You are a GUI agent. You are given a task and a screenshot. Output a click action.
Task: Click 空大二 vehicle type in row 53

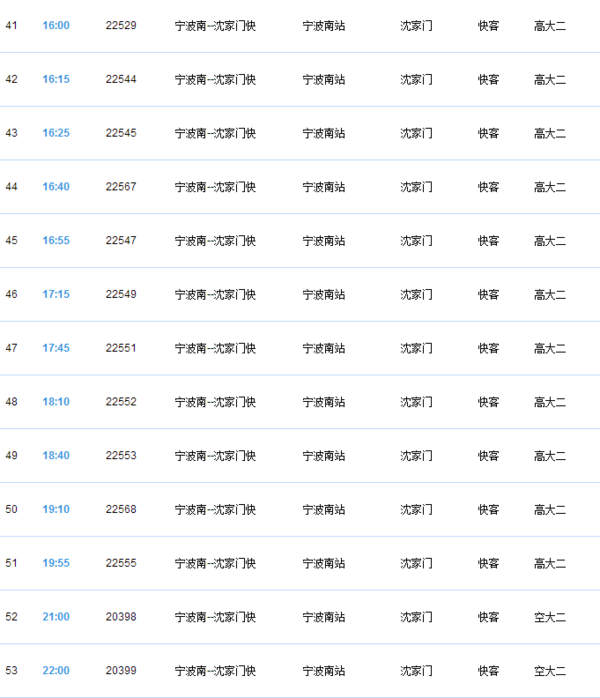point(550,671)
